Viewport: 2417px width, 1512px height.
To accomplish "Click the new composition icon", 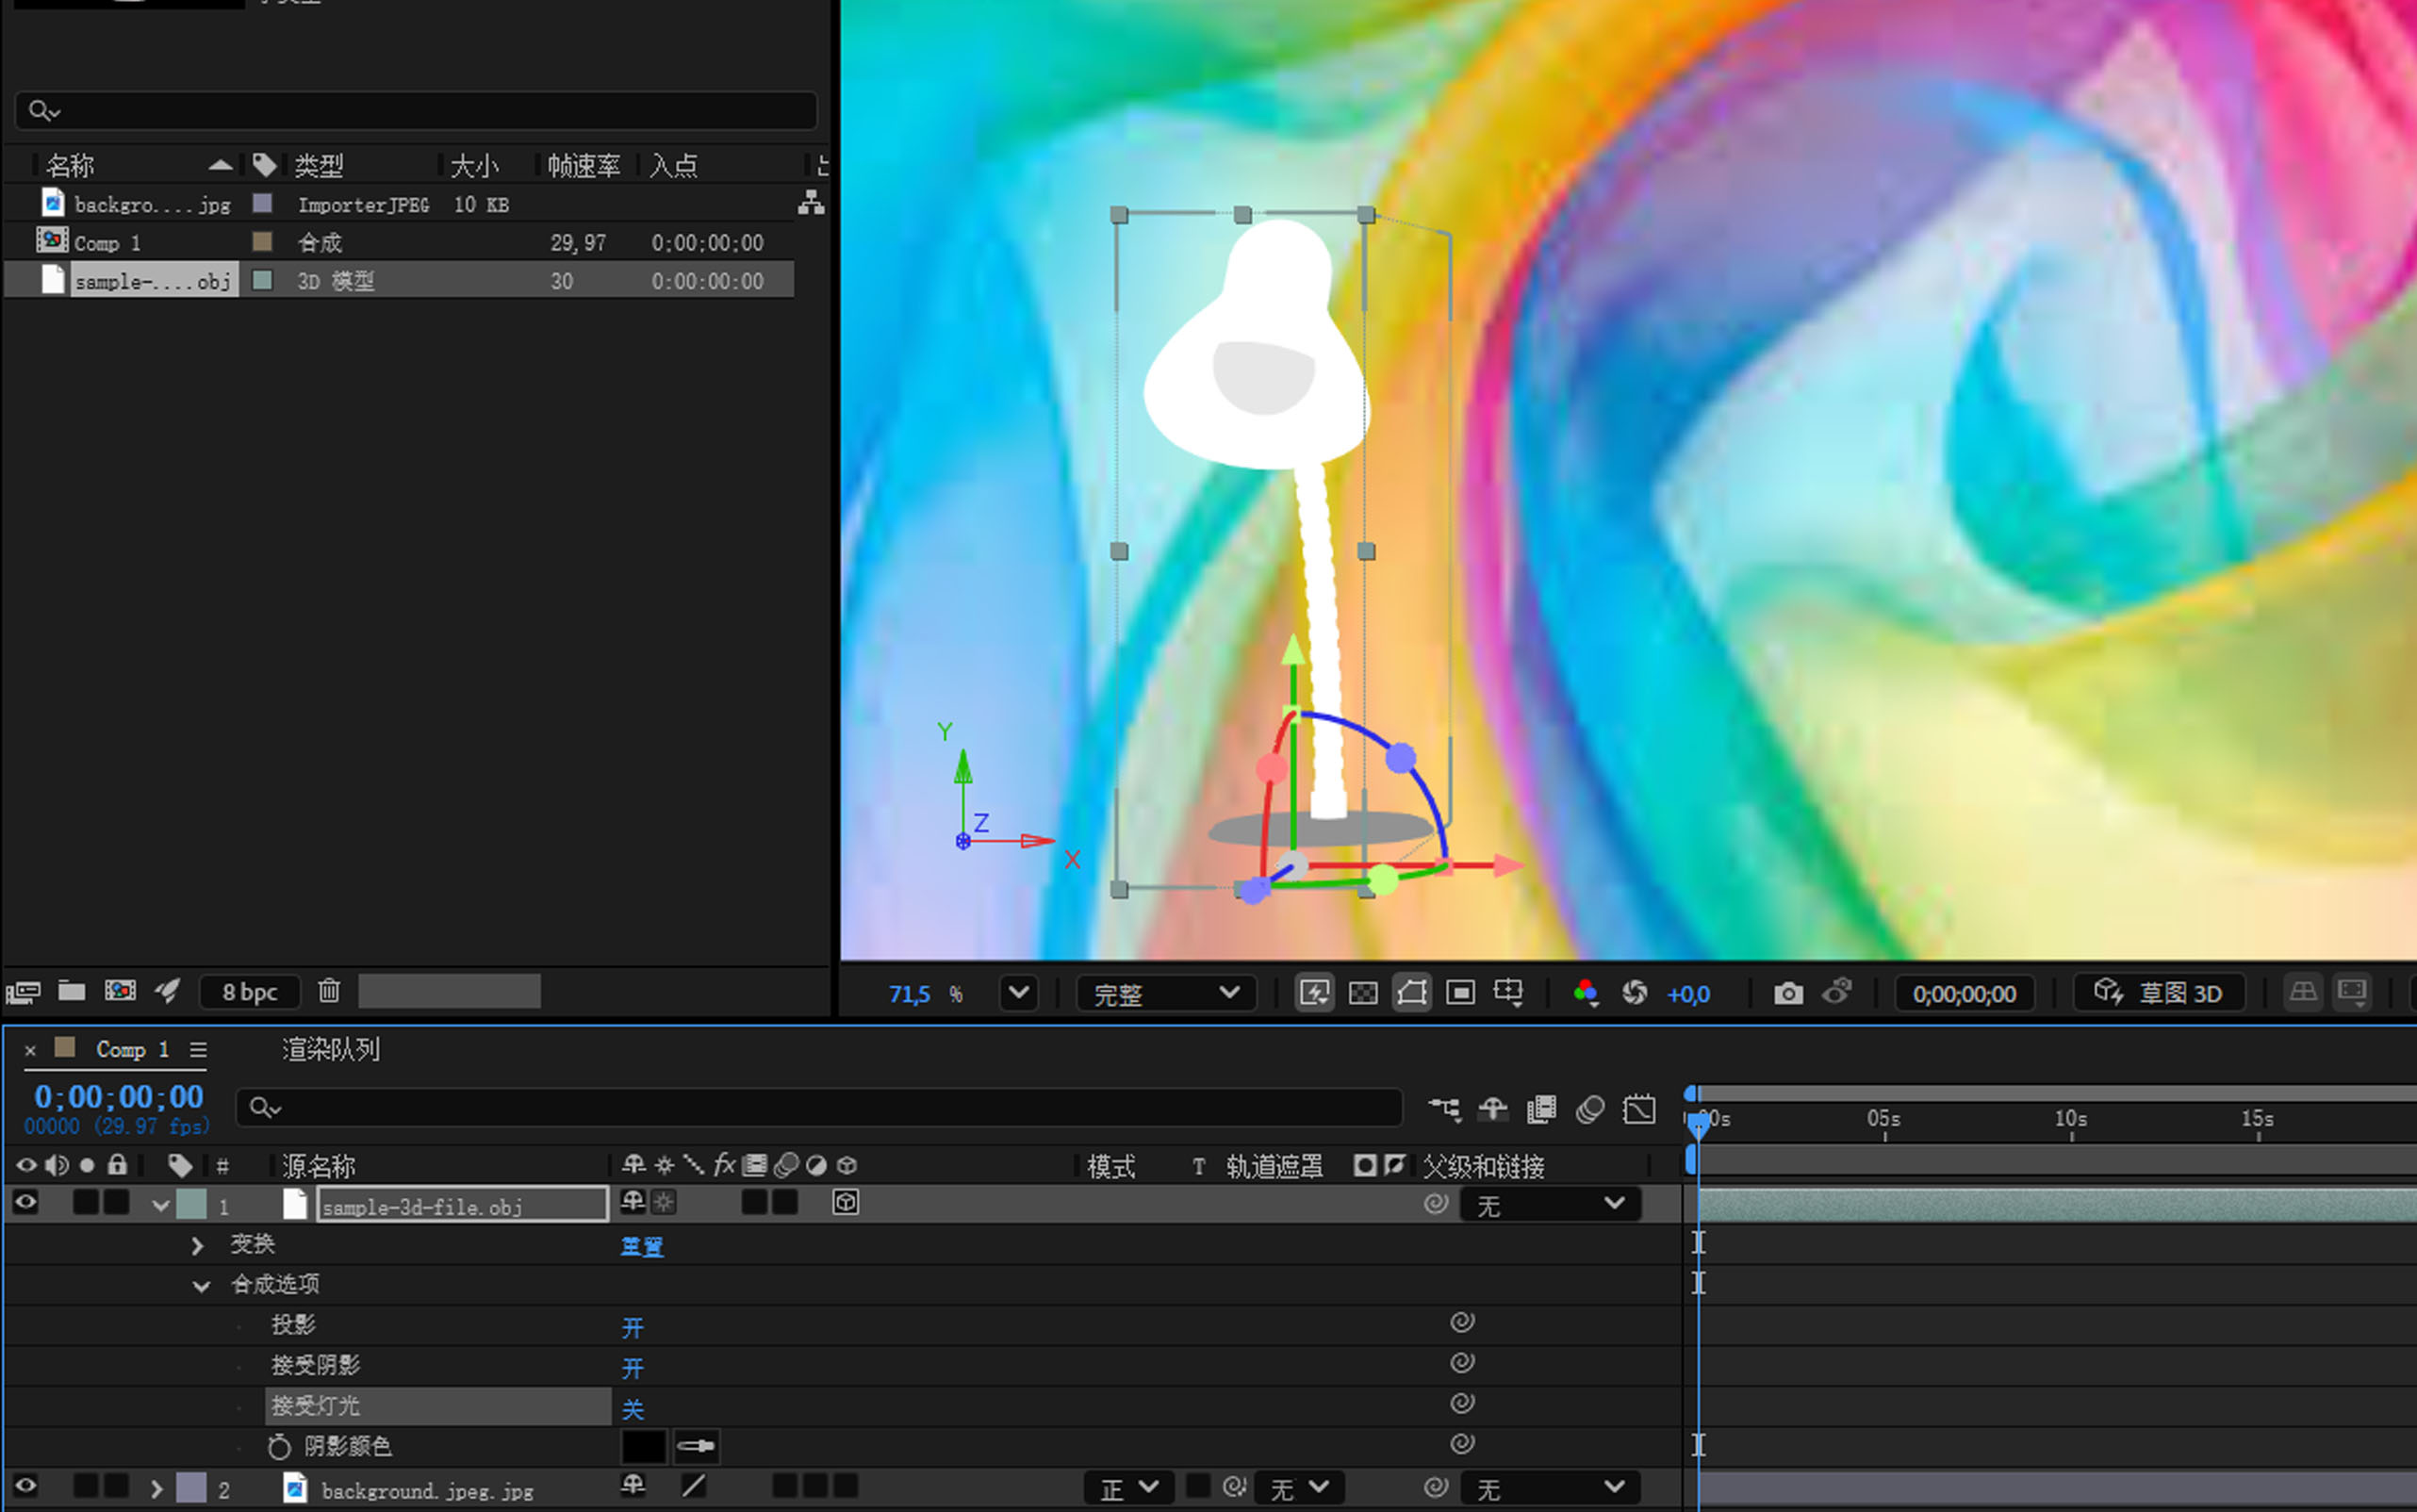I will (x=120, y=991).
